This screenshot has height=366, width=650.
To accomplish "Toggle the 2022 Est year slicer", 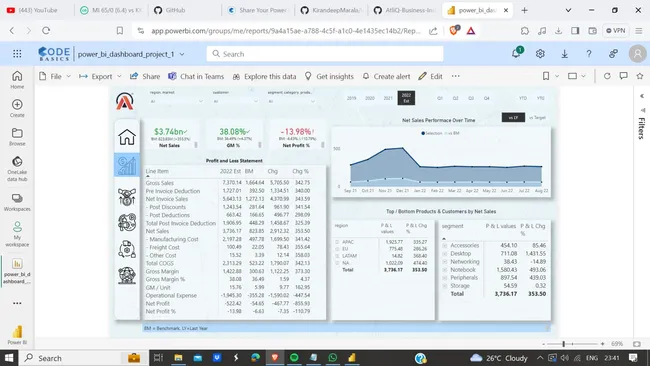I will click(406, 98).
